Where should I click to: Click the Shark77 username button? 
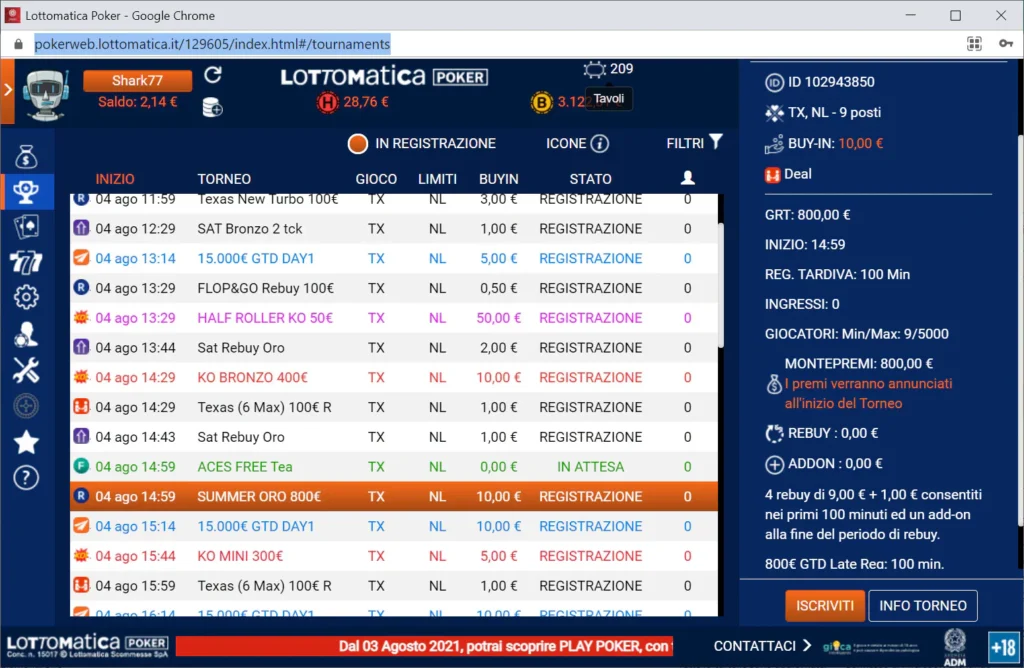pos(137,80)
